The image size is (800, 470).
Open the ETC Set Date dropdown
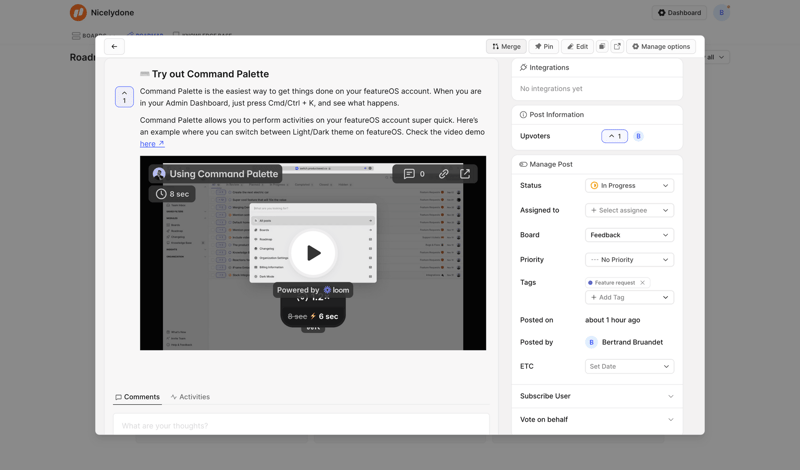pos(629,366)
